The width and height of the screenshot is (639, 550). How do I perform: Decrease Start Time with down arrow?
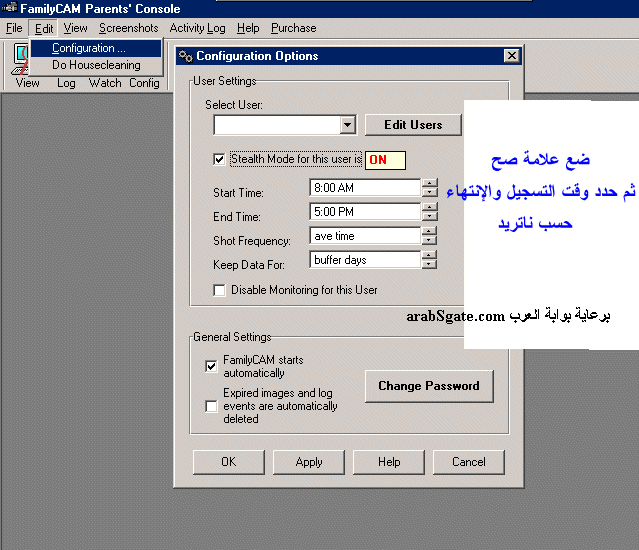tap(430, 192)
